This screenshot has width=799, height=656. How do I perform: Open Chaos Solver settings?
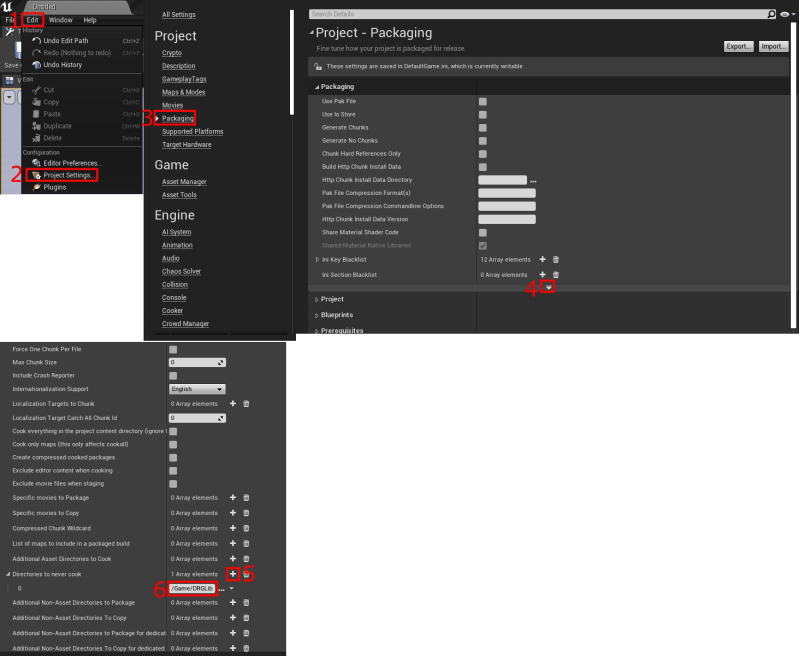pos(181,272)
